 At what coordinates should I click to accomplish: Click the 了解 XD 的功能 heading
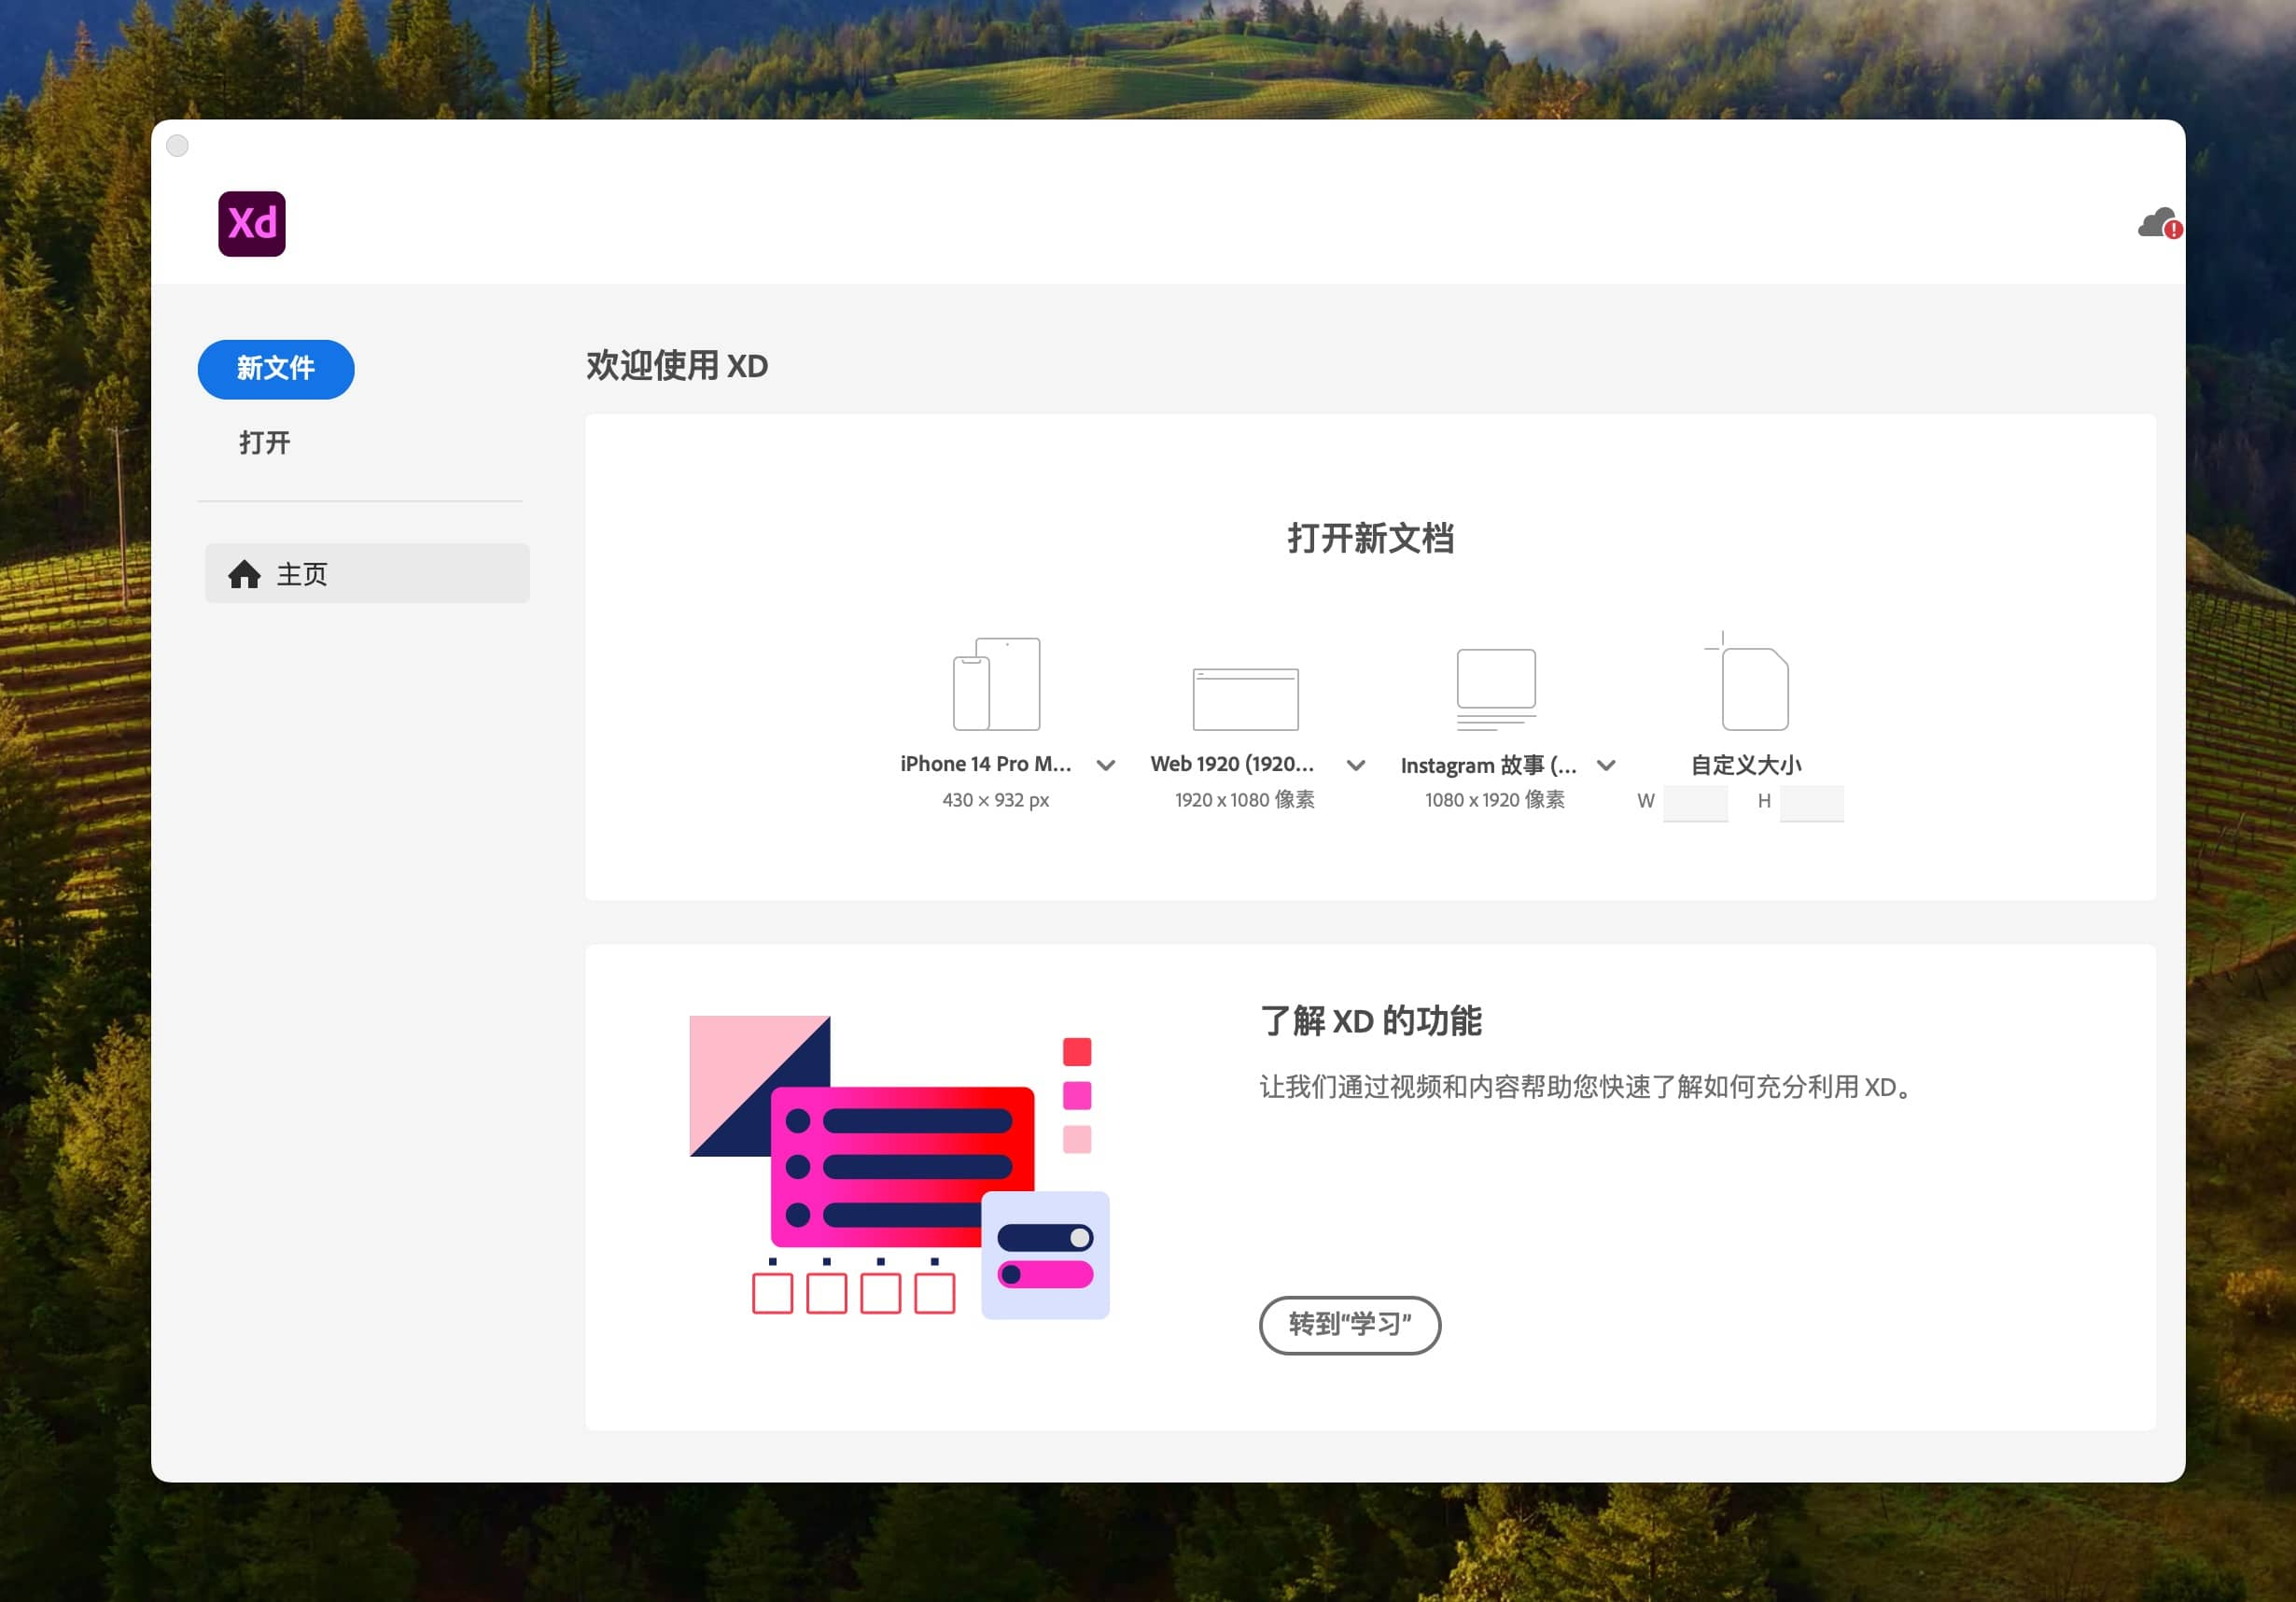pyautogui.click(x=1371, y=1021)
